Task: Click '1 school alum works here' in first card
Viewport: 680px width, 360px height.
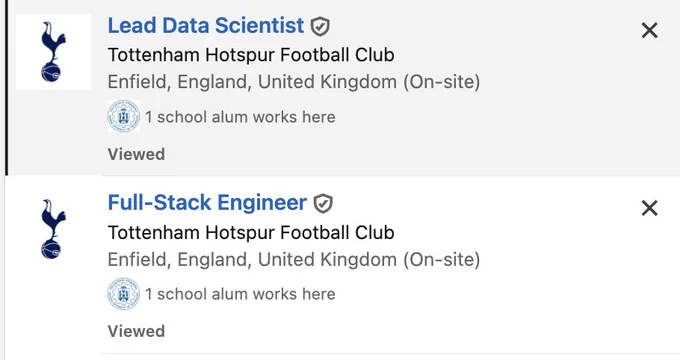Action: pos(240,117)
